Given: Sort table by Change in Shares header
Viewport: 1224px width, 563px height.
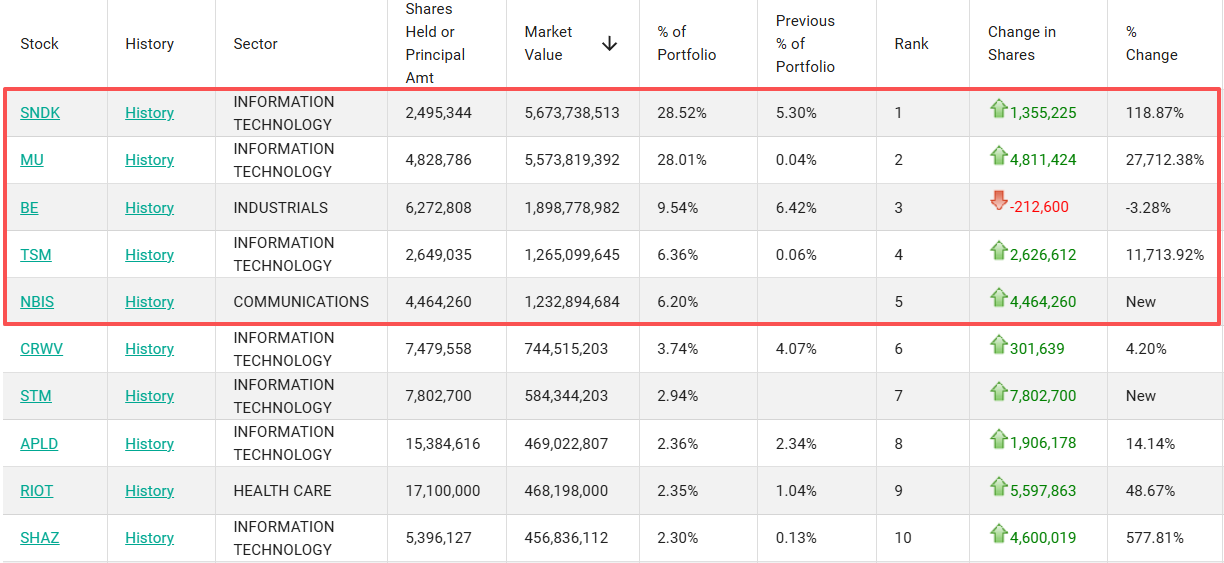Looking at the screenshot, I should pyautogui.click(x=1022, y=44).
